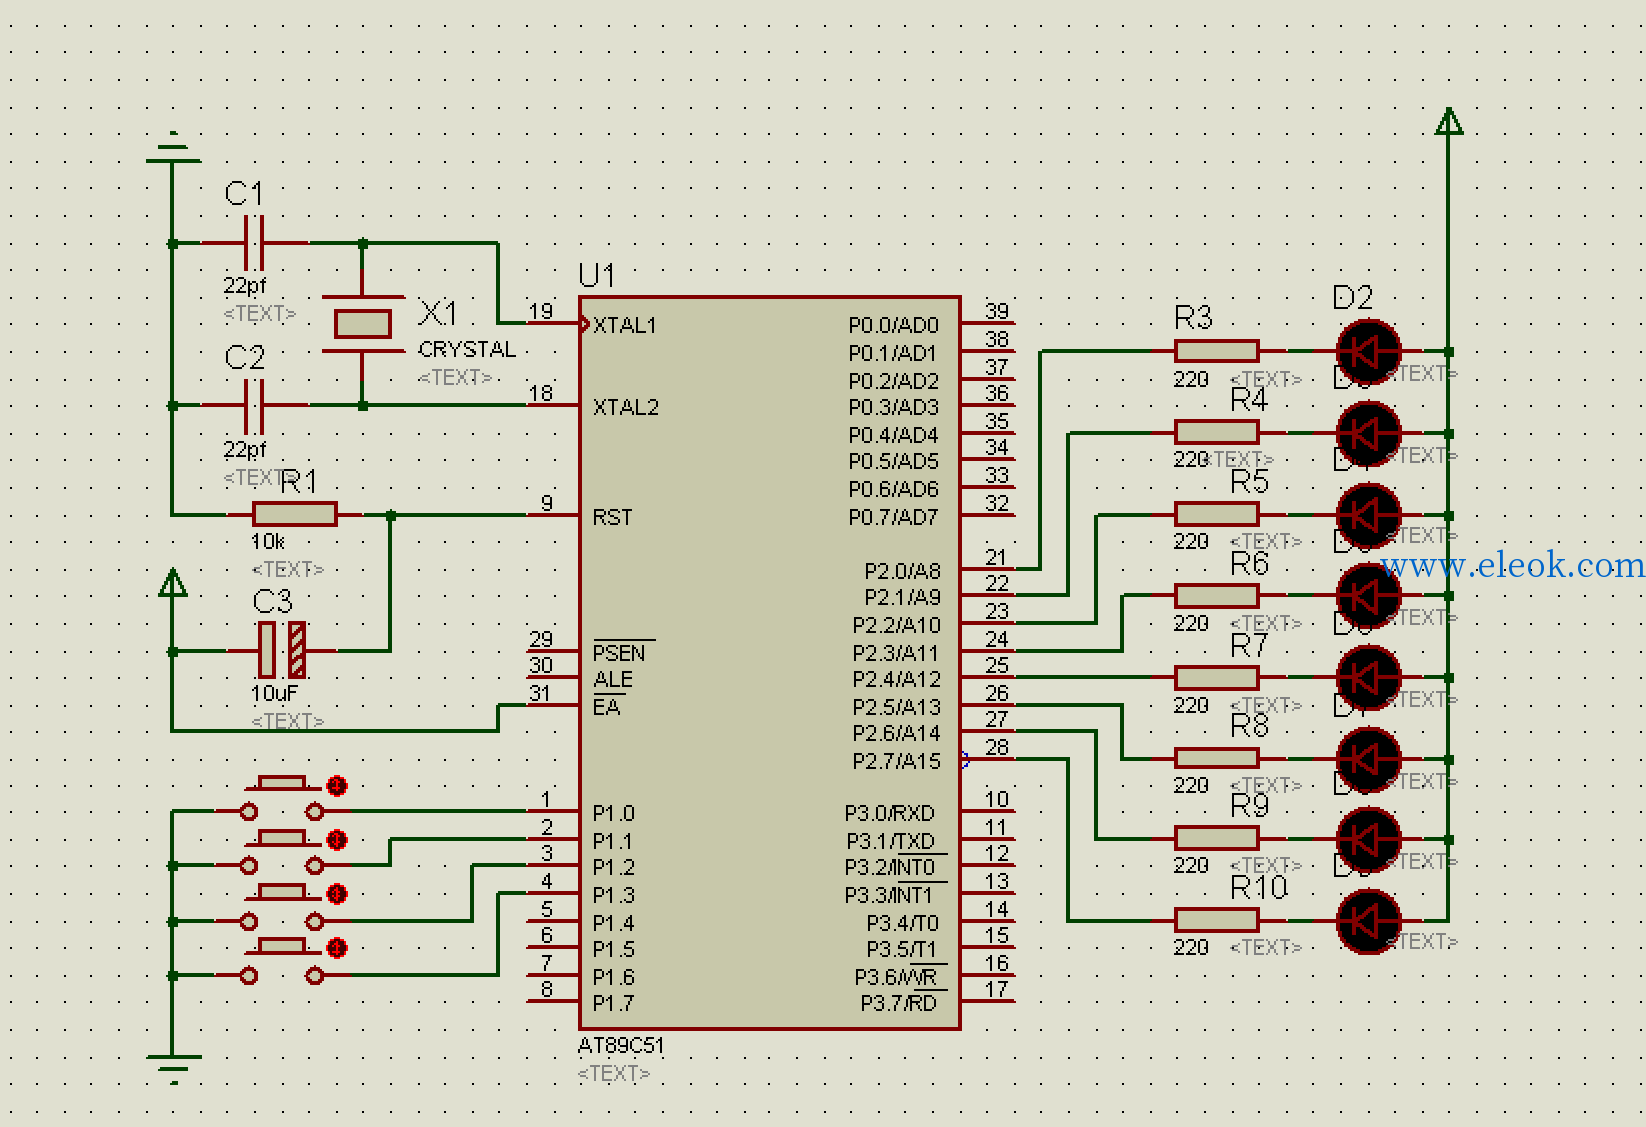Toggle the latch dot of the P1.2 button
This screenshot has width=1646, height=1127.
(x=337, y=894)
